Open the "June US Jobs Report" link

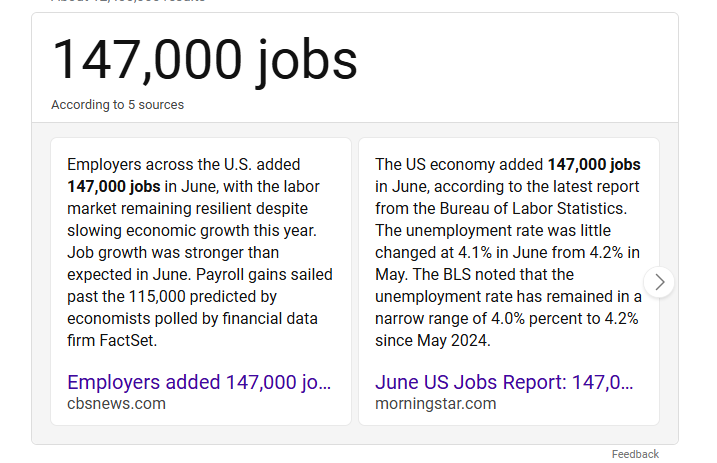point(504,382)
